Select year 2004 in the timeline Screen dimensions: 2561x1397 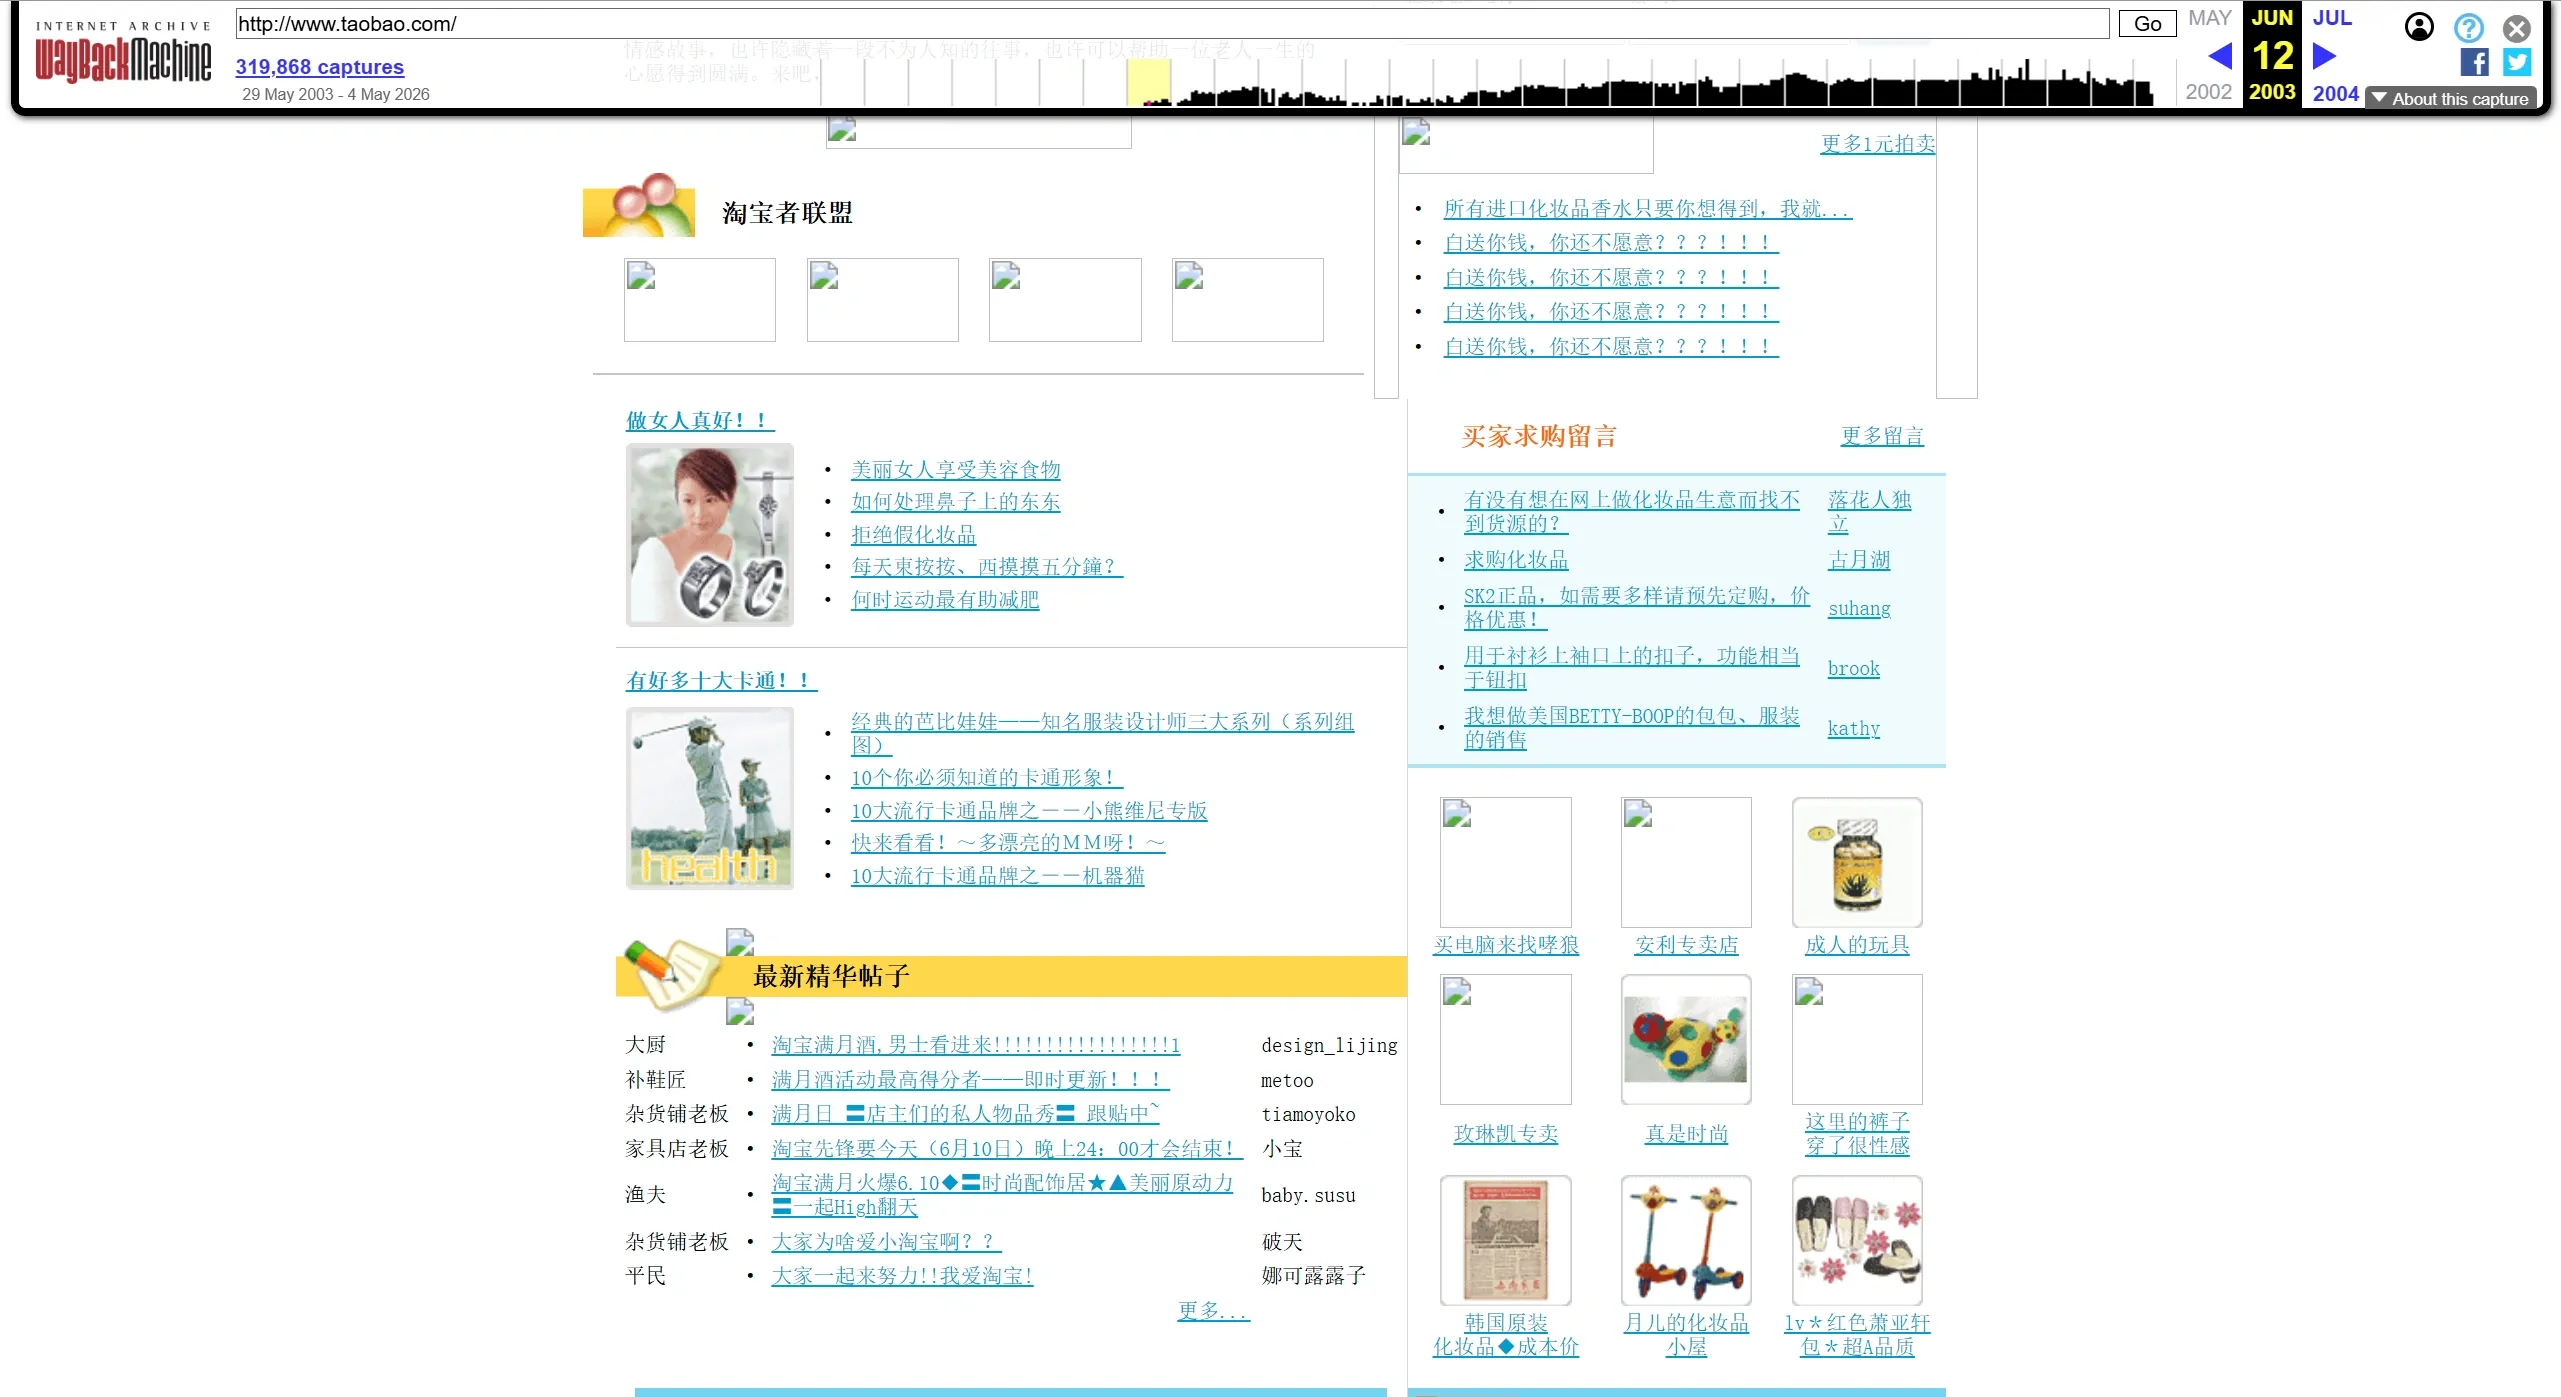pyautogui.click(x=2335, y=93)
